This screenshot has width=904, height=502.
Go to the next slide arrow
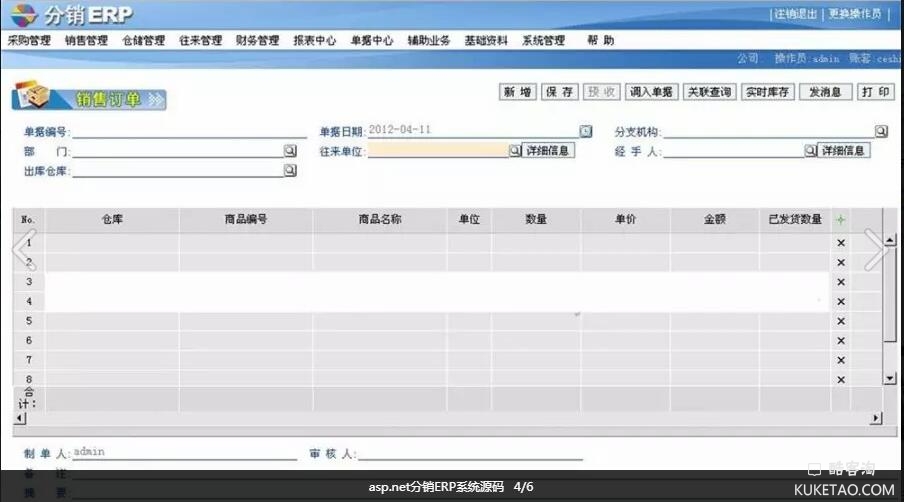[875, 250]
